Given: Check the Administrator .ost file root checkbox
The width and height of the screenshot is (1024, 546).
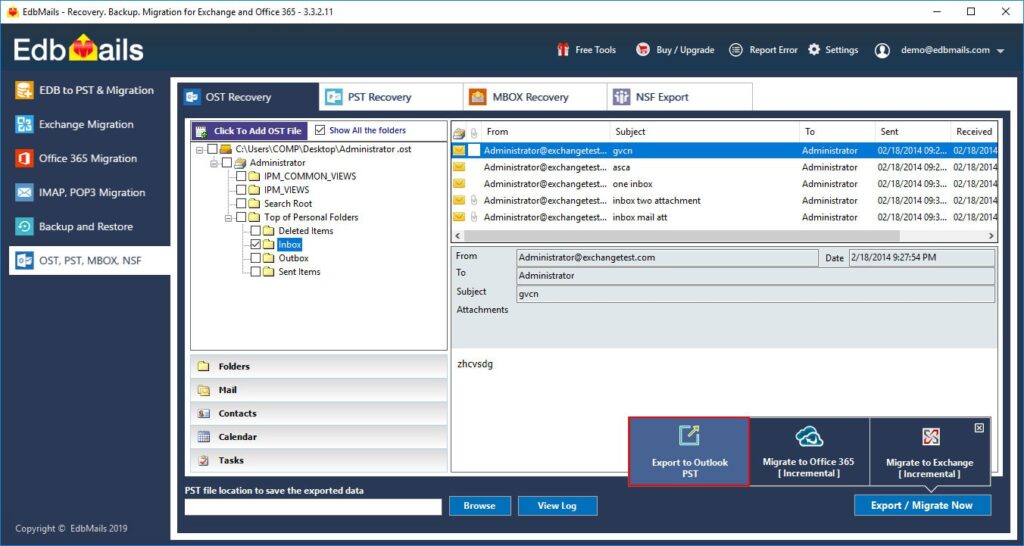Looking at the screenshot, I should tap(212, 149).
